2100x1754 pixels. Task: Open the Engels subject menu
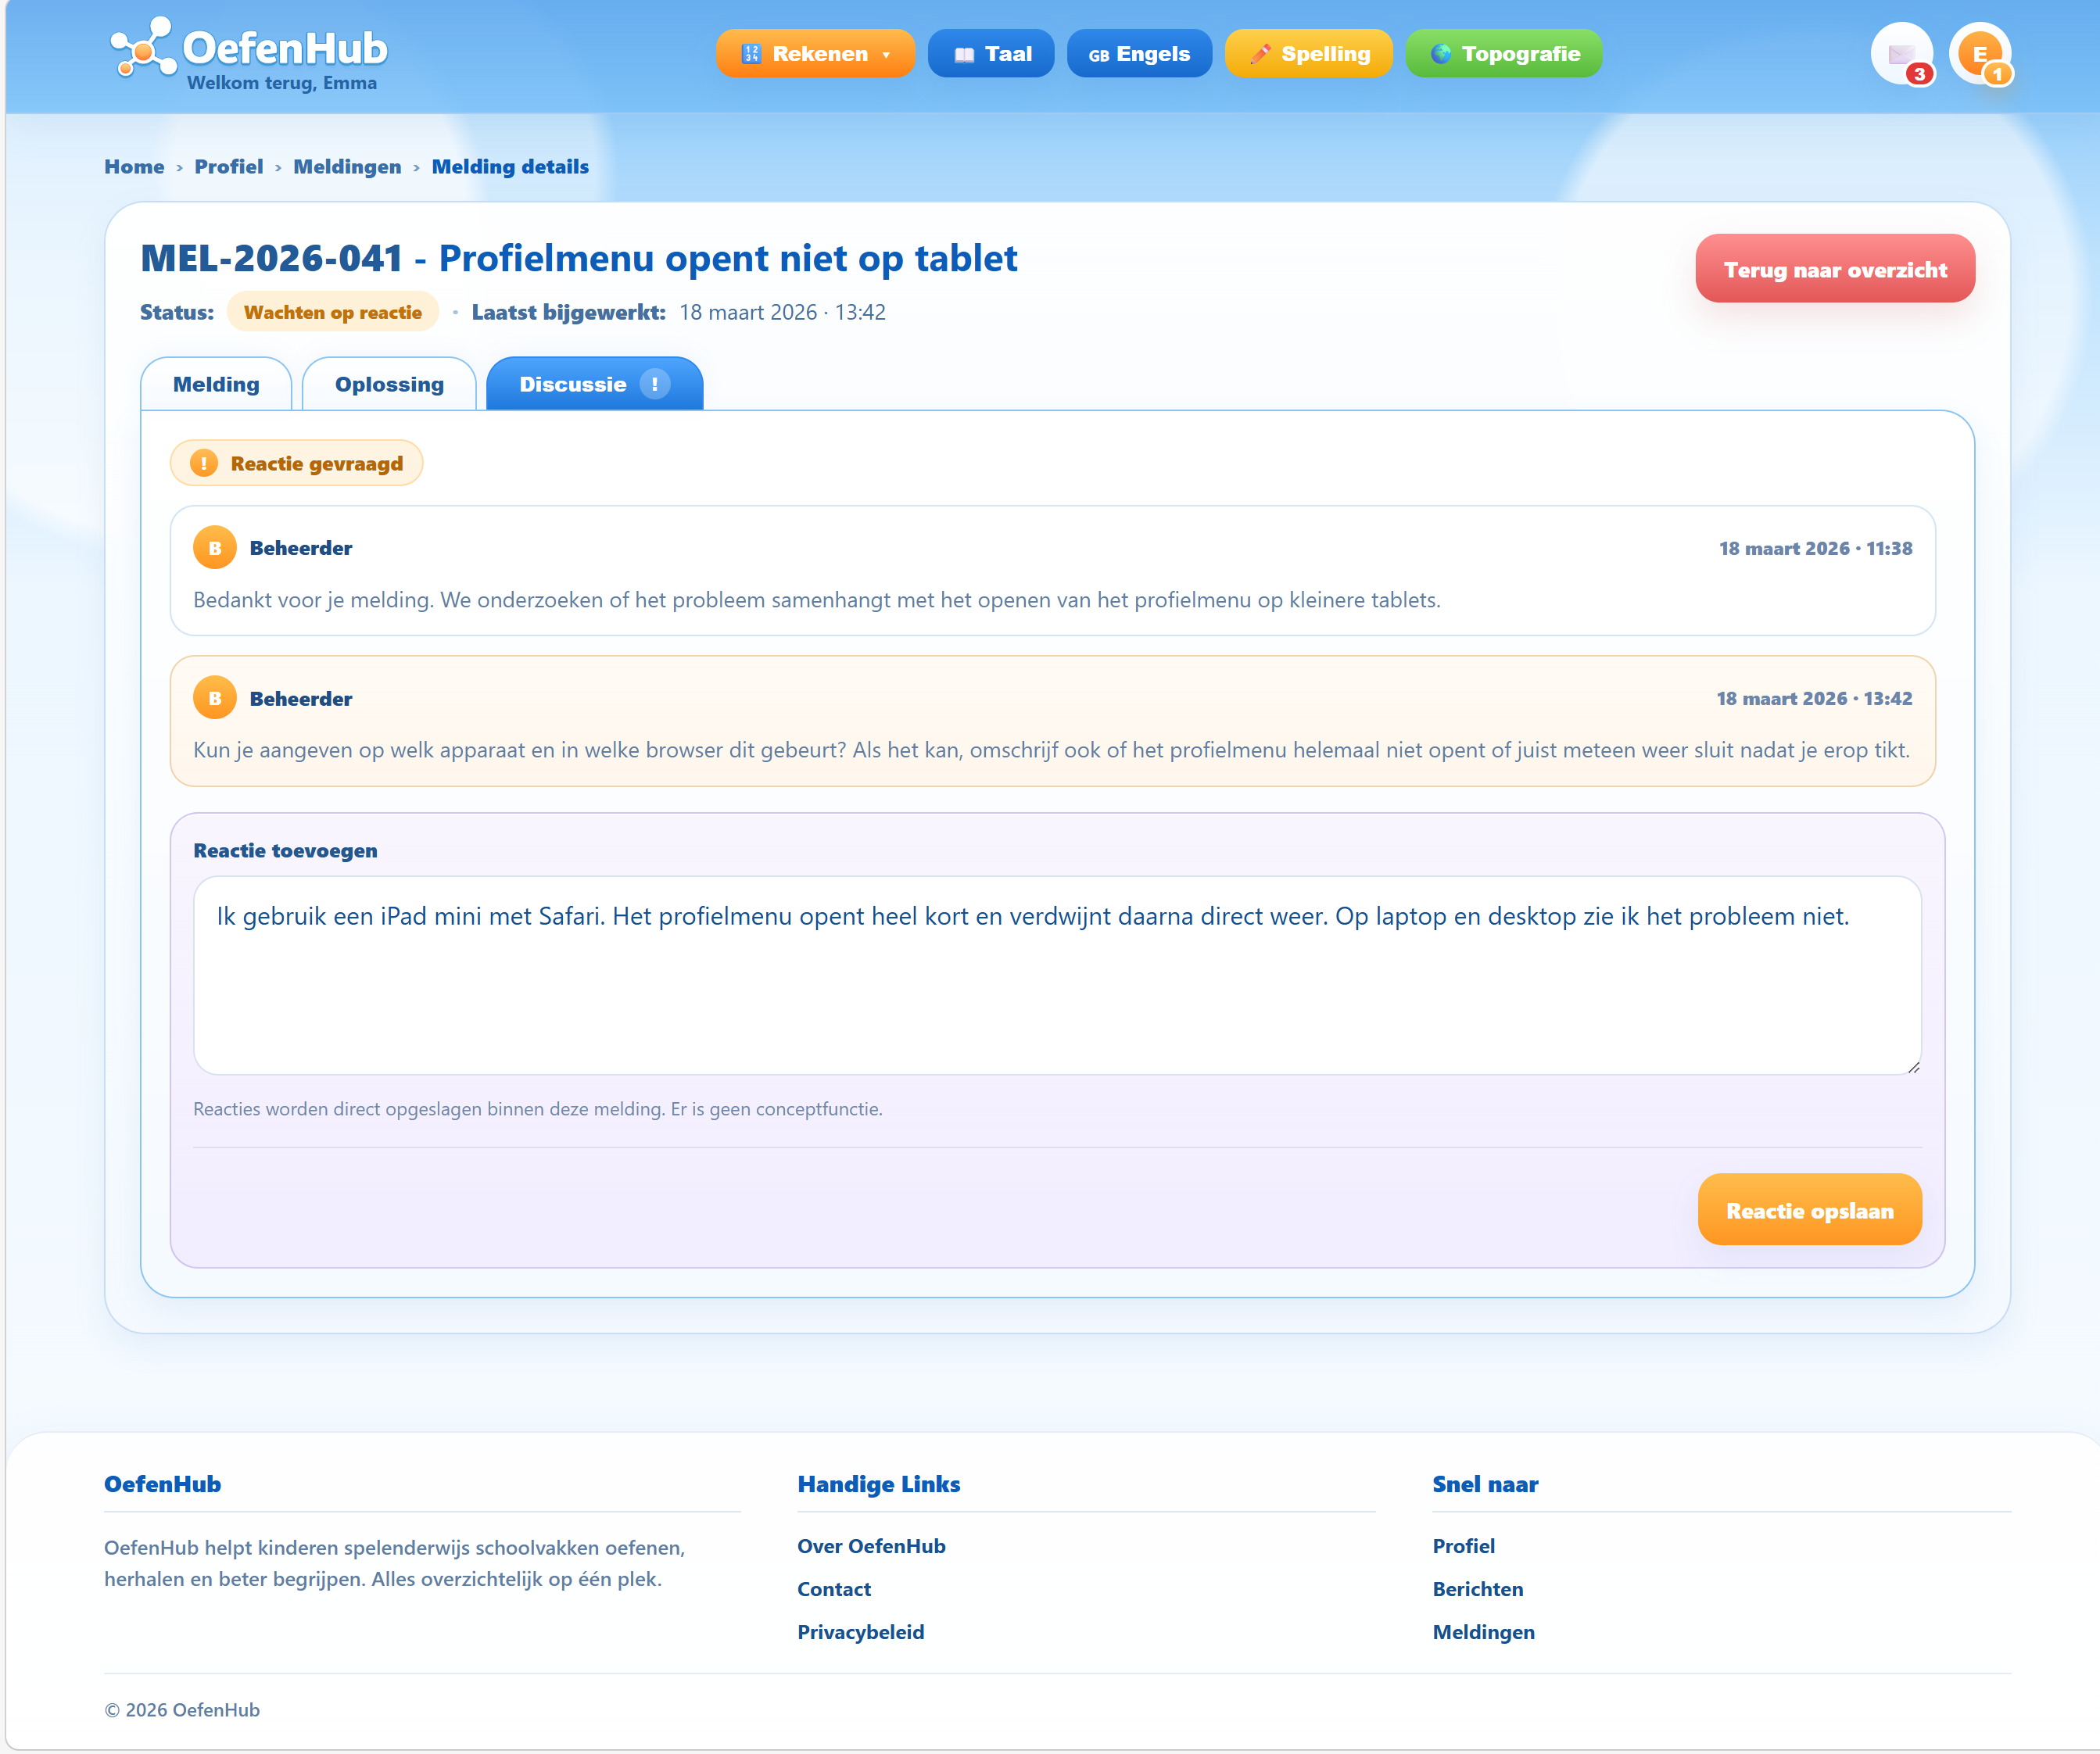click(x=1139, y=54)
